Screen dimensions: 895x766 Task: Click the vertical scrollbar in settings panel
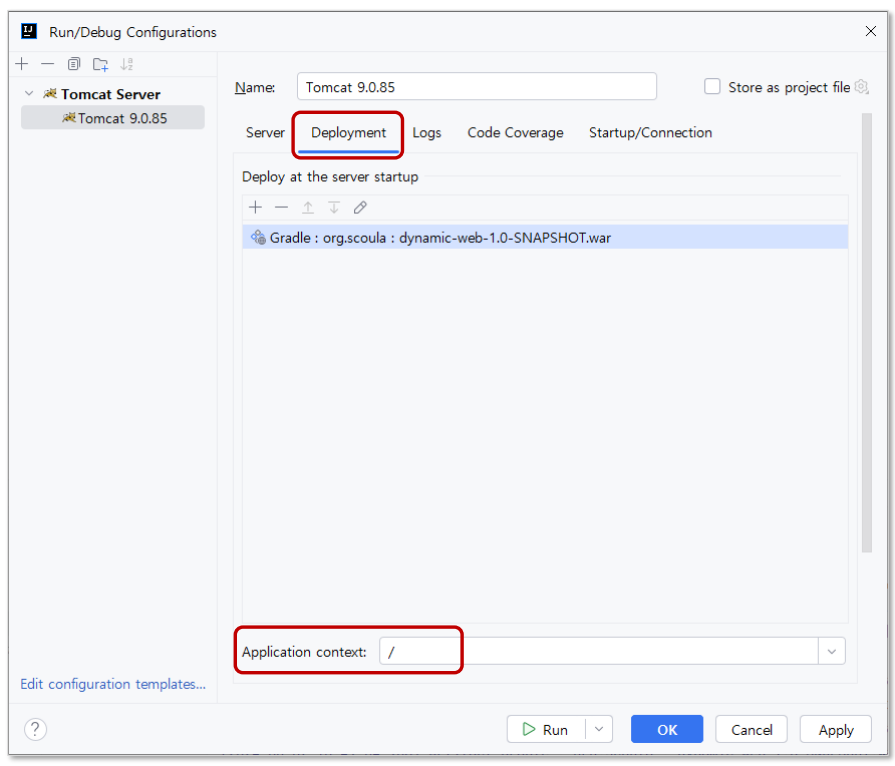point(866,333)
